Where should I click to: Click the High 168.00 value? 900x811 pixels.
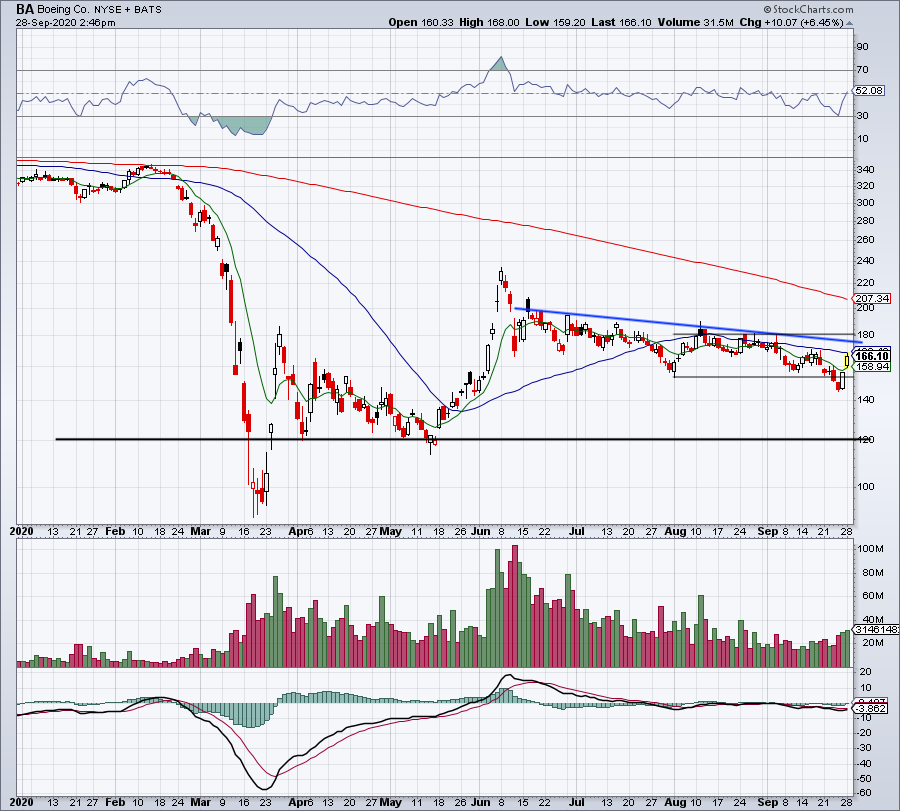(489, 22)
